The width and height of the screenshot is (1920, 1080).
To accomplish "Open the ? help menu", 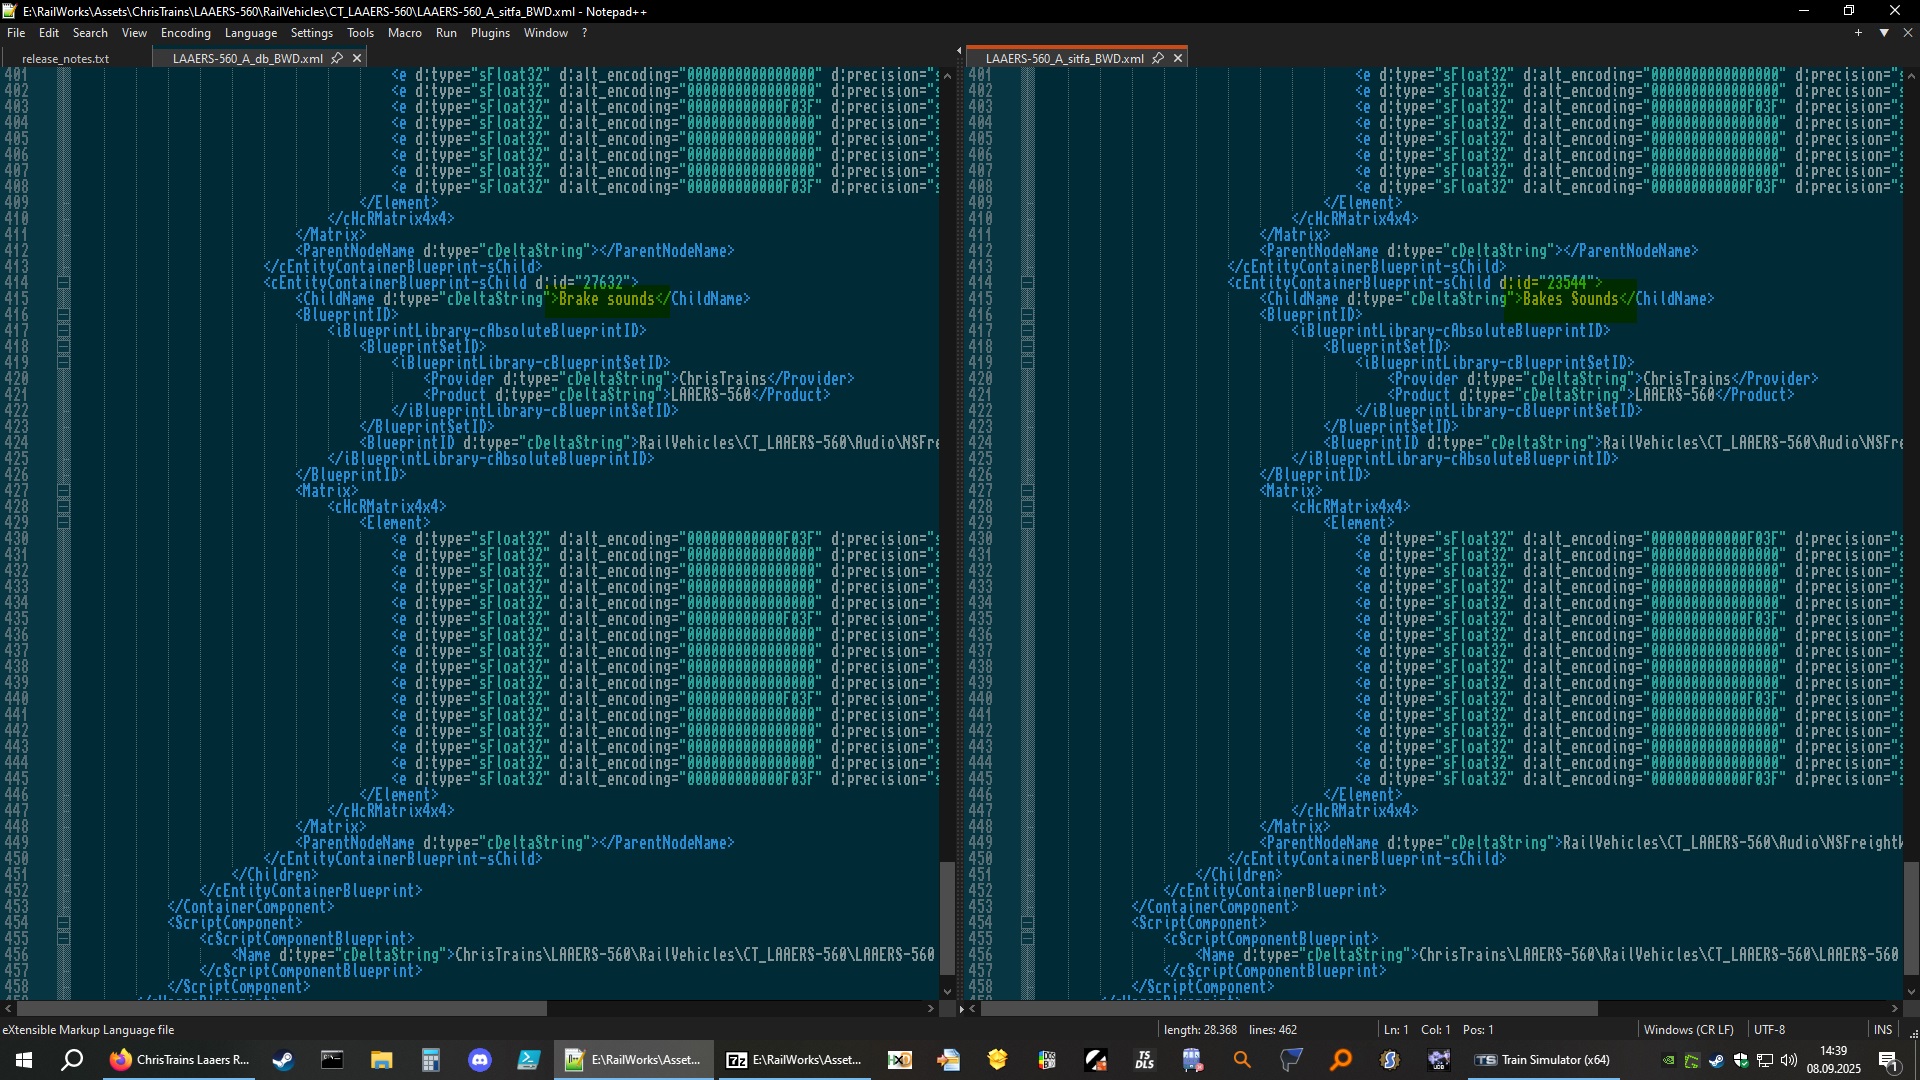I will [584, 33].
